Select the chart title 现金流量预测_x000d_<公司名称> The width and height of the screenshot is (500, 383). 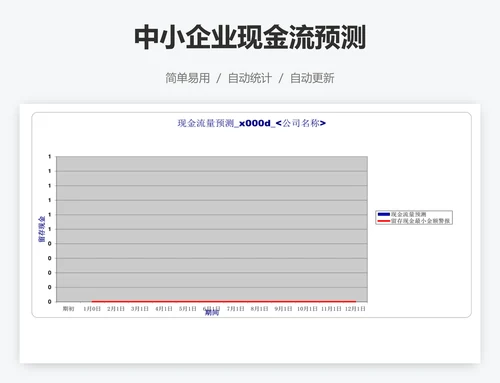pyautogui.click(x=252, y=123)
